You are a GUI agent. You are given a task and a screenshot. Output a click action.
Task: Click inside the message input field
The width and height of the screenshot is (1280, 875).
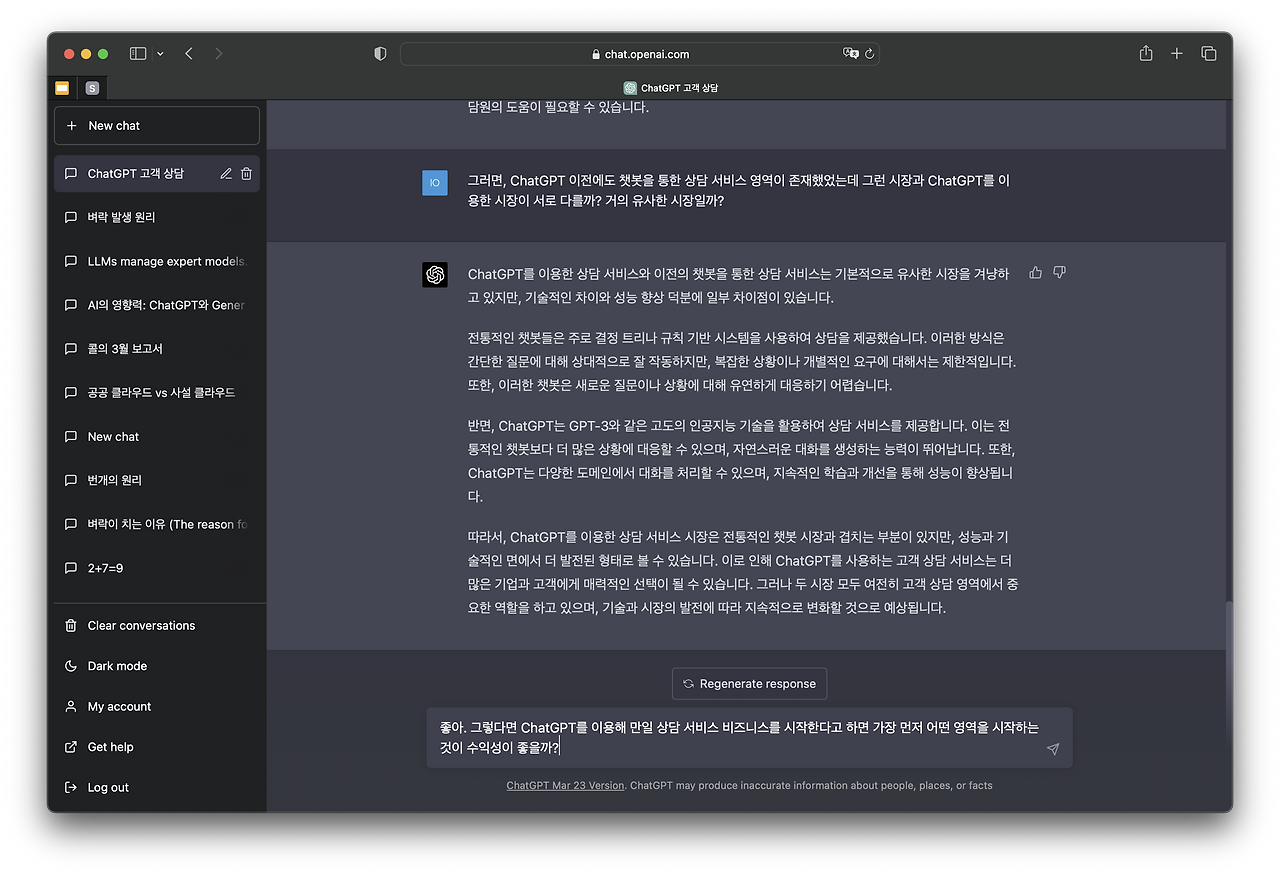pyautogui.click(x=700, y=737)
